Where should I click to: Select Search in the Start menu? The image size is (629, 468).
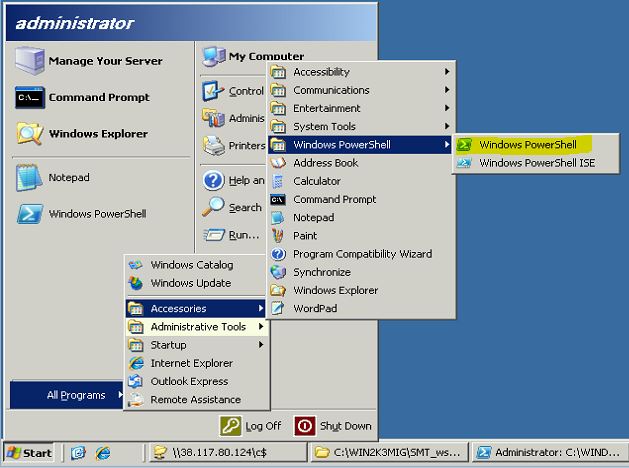click(x=232, y=207)
